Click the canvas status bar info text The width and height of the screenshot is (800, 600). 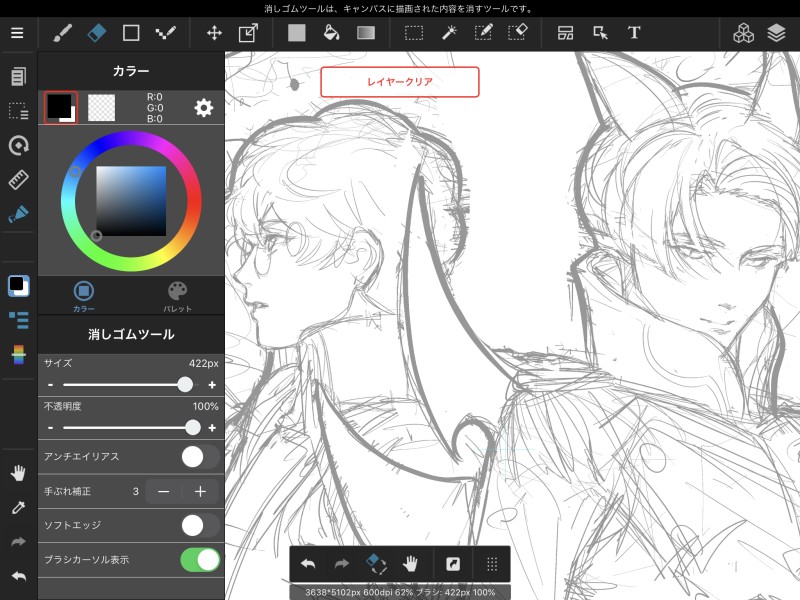[x=400, y=592]
